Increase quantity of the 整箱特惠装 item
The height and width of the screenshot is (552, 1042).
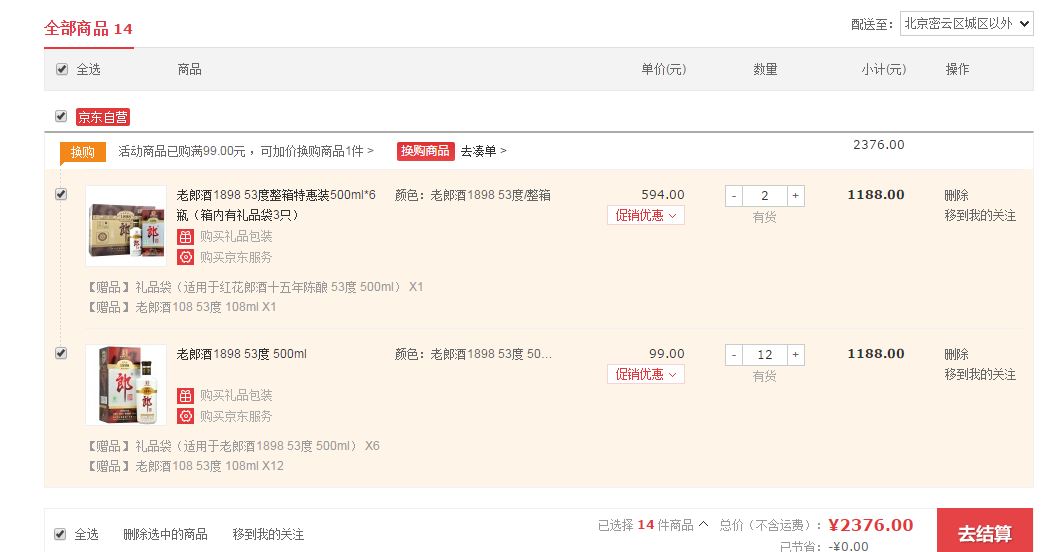click(795, 196)
